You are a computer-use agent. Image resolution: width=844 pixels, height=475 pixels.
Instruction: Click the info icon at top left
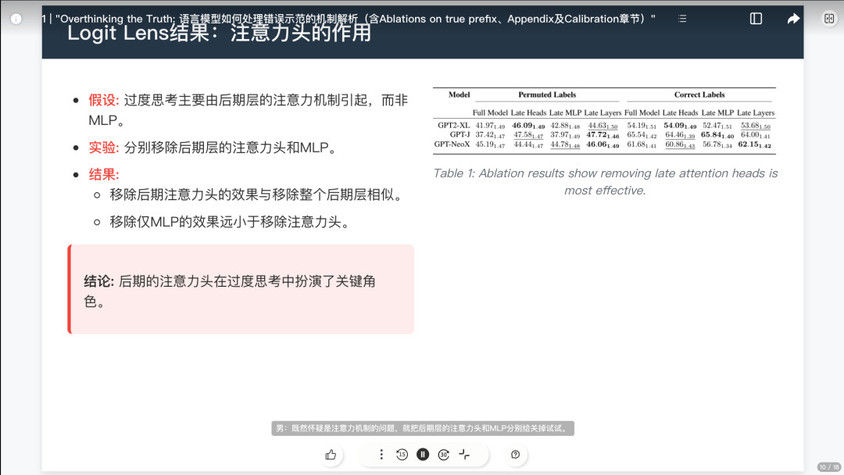click(16, 19)
